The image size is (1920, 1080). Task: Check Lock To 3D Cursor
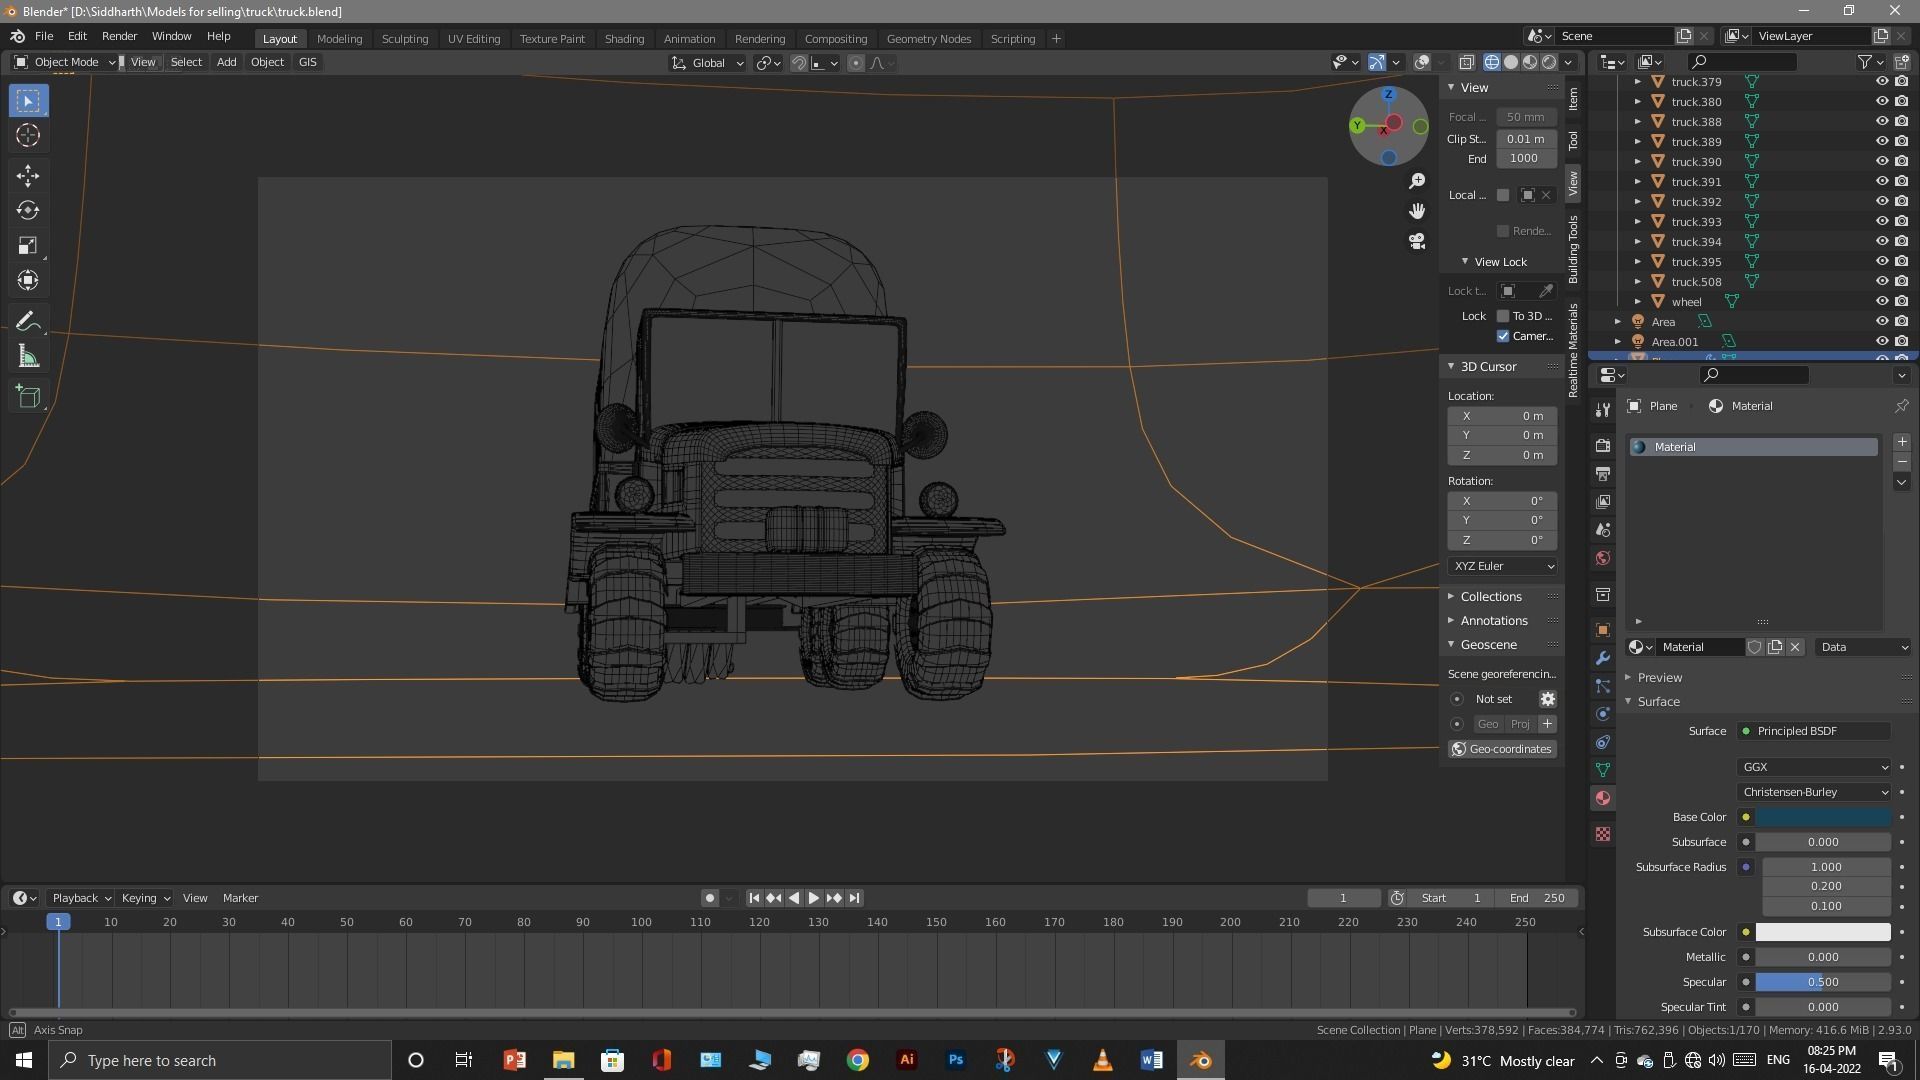(1502, 316)
